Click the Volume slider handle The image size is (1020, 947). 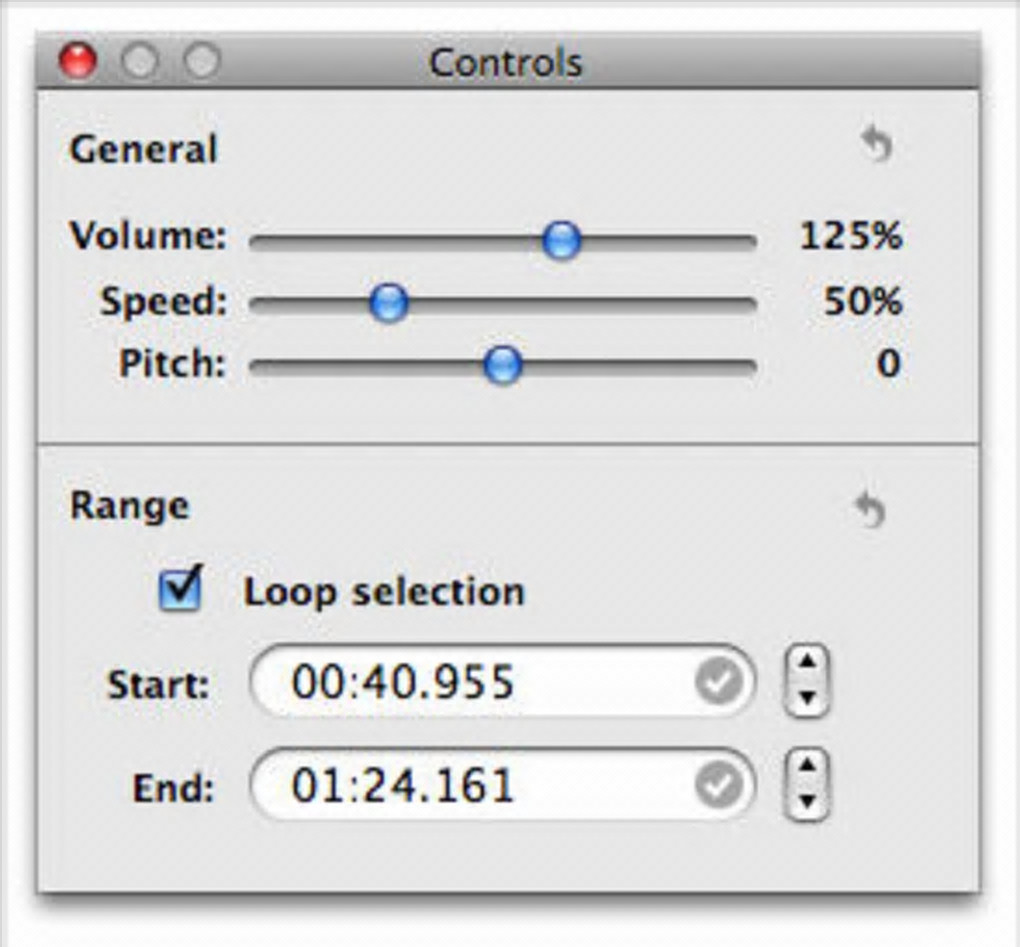coord(561,239)
